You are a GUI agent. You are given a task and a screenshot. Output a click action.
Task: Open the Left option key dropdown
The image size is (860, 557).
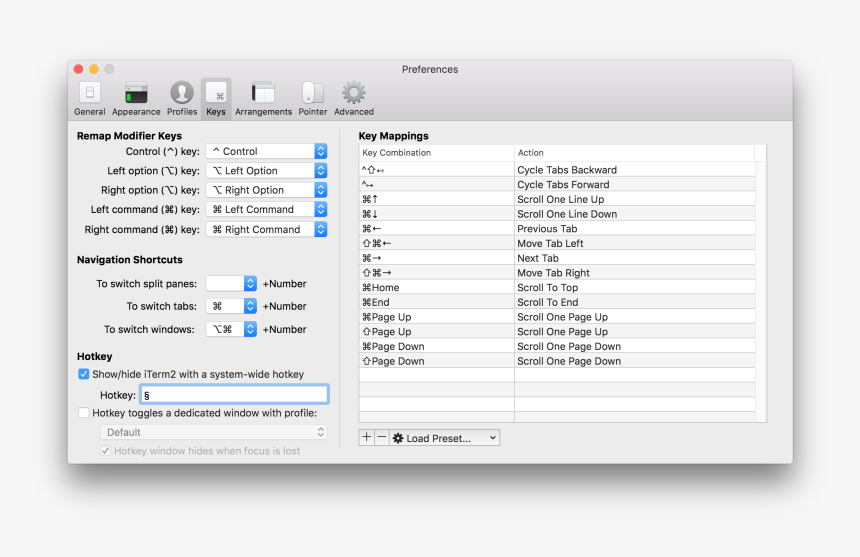267,170
